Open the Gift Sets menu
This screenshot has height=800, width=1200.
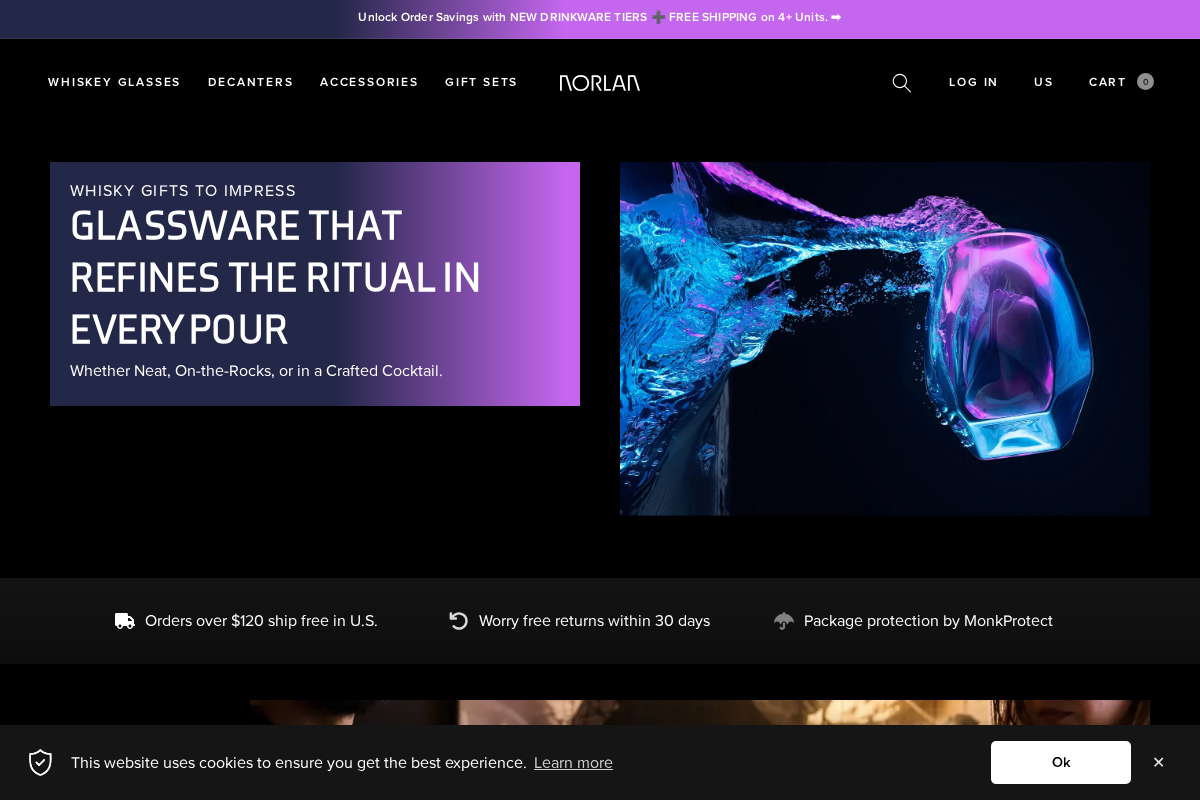(x=481, y=82)
